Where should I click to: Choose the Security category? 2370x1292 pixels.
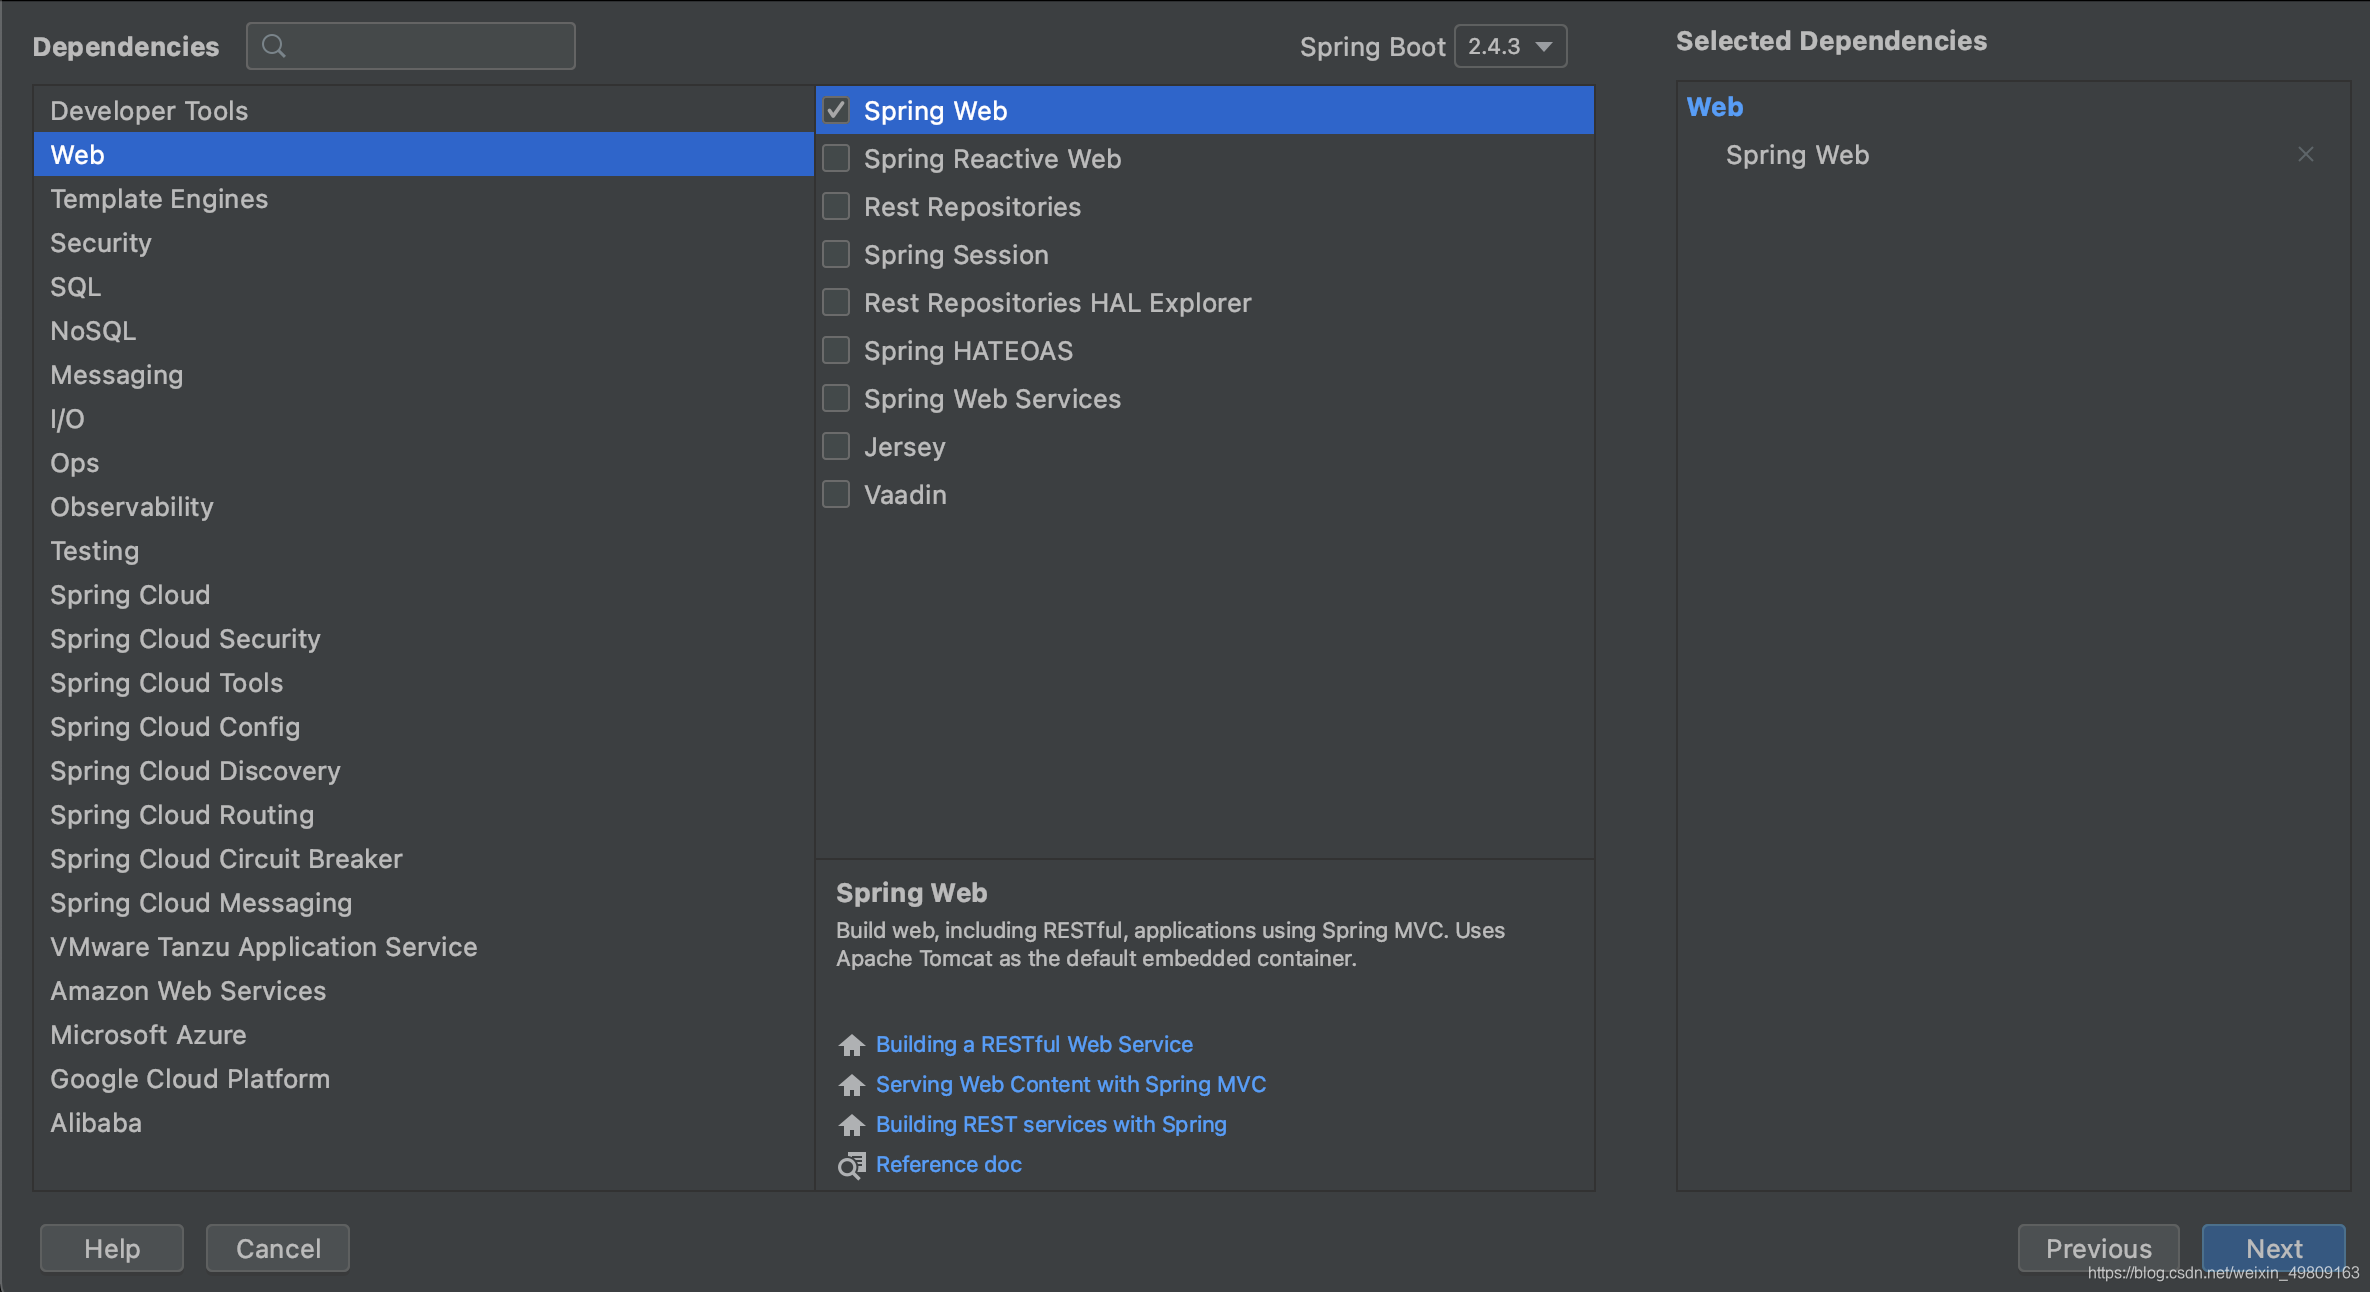[x=424, y=242]
